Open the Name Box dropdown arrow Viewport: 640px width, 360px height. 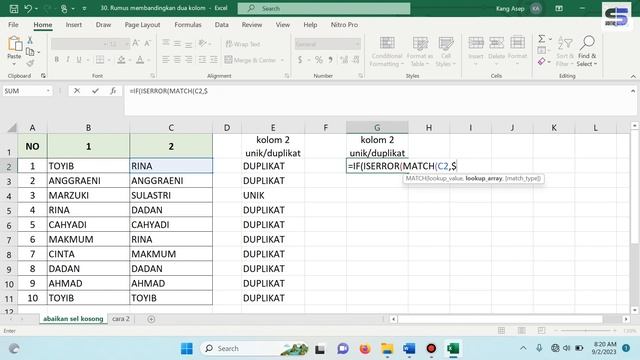[48, 91]
